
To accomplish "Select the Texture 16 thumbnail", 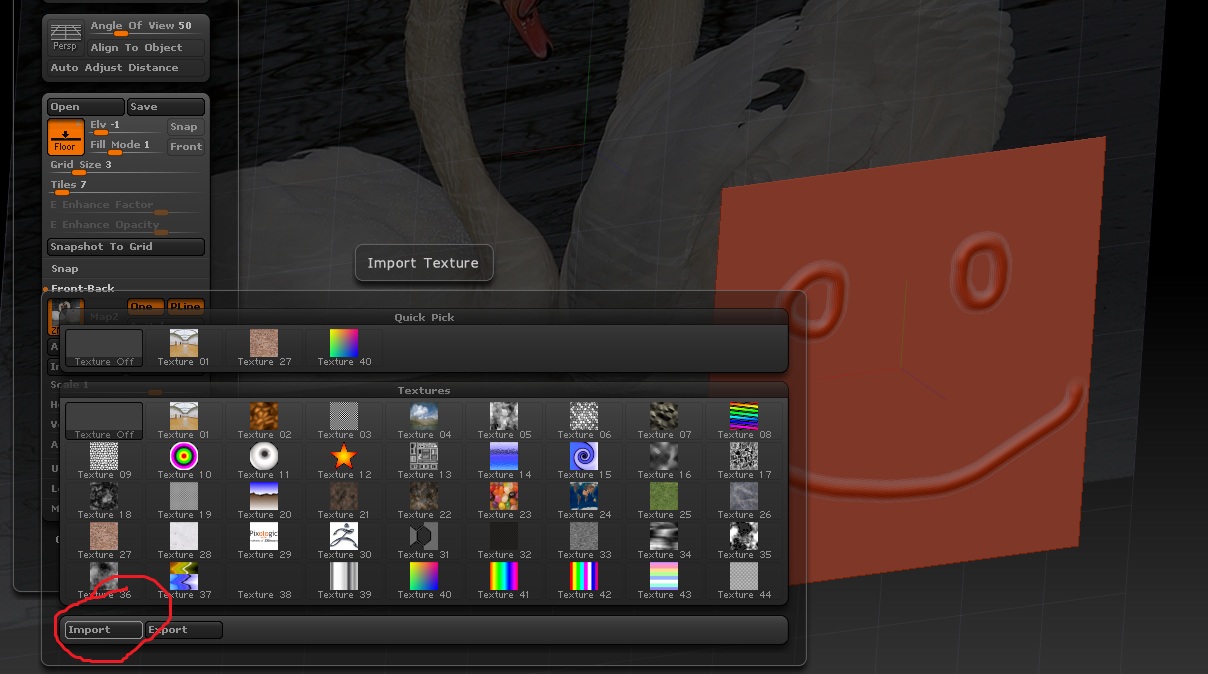I will tap(664, 461).
